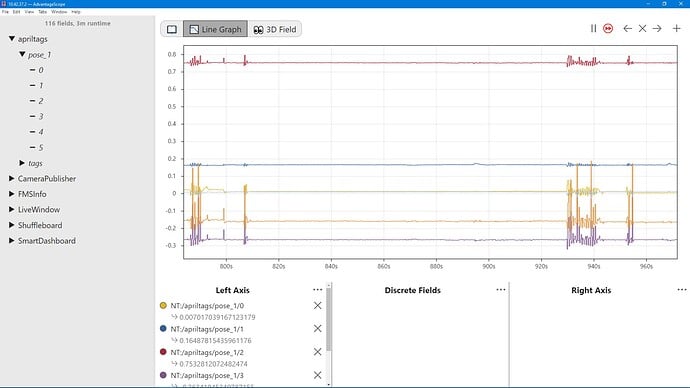Viewport: 690px width, 388px height.
Task: Select field 4 under pose_1
Action: [40, 132]
